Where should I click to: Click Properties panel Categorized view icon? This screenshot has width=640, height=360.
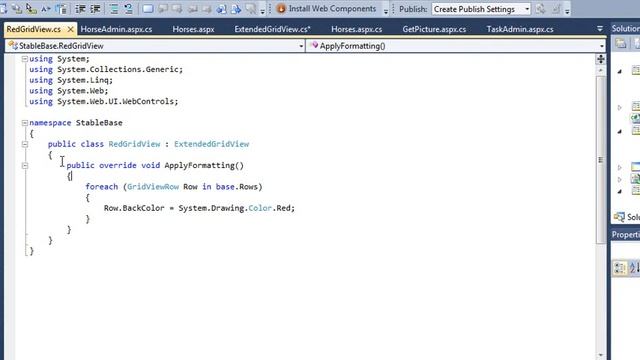[620, 268]
